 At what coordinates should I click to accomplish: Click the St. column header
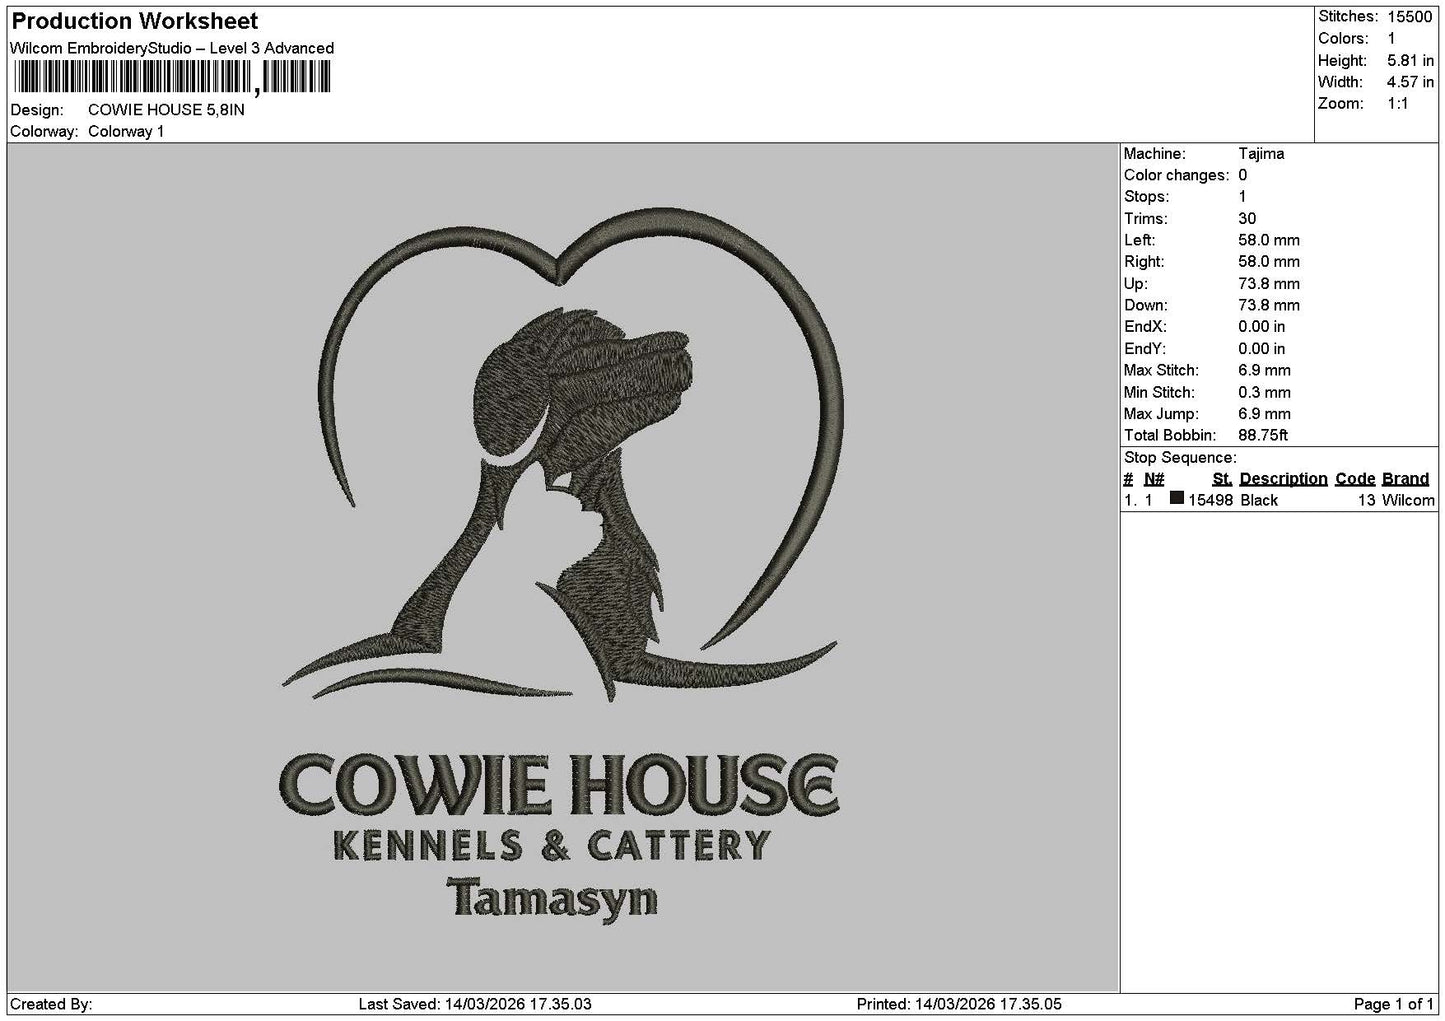click(1222, 479)
